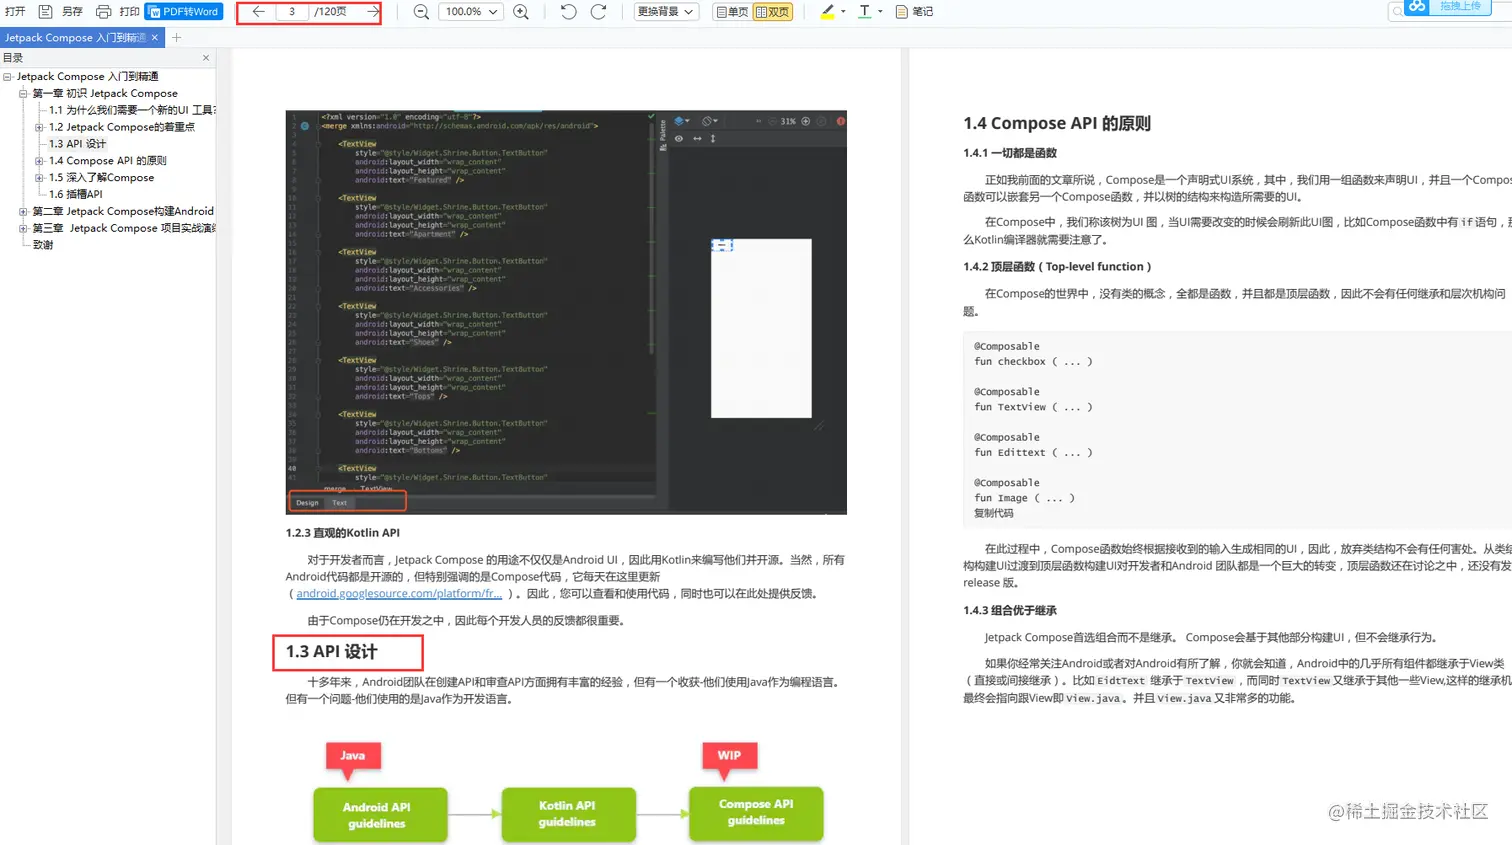The height and width of the screenshot is (845, 1512).
Task: Open the 100.0% zoom dropdown
Action: coord(471,12)
